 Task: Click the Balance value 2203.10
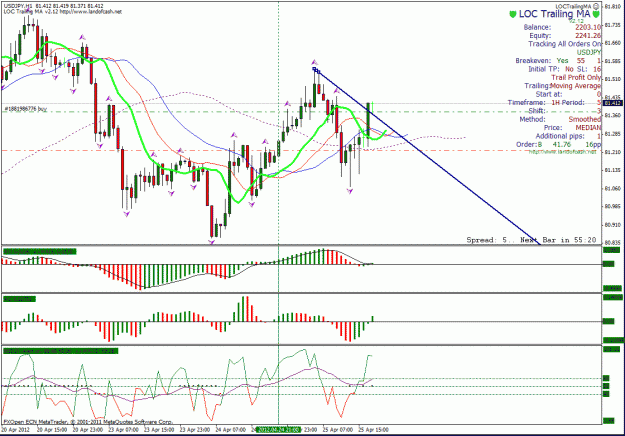pyautogui.click(x=588, y=27)
